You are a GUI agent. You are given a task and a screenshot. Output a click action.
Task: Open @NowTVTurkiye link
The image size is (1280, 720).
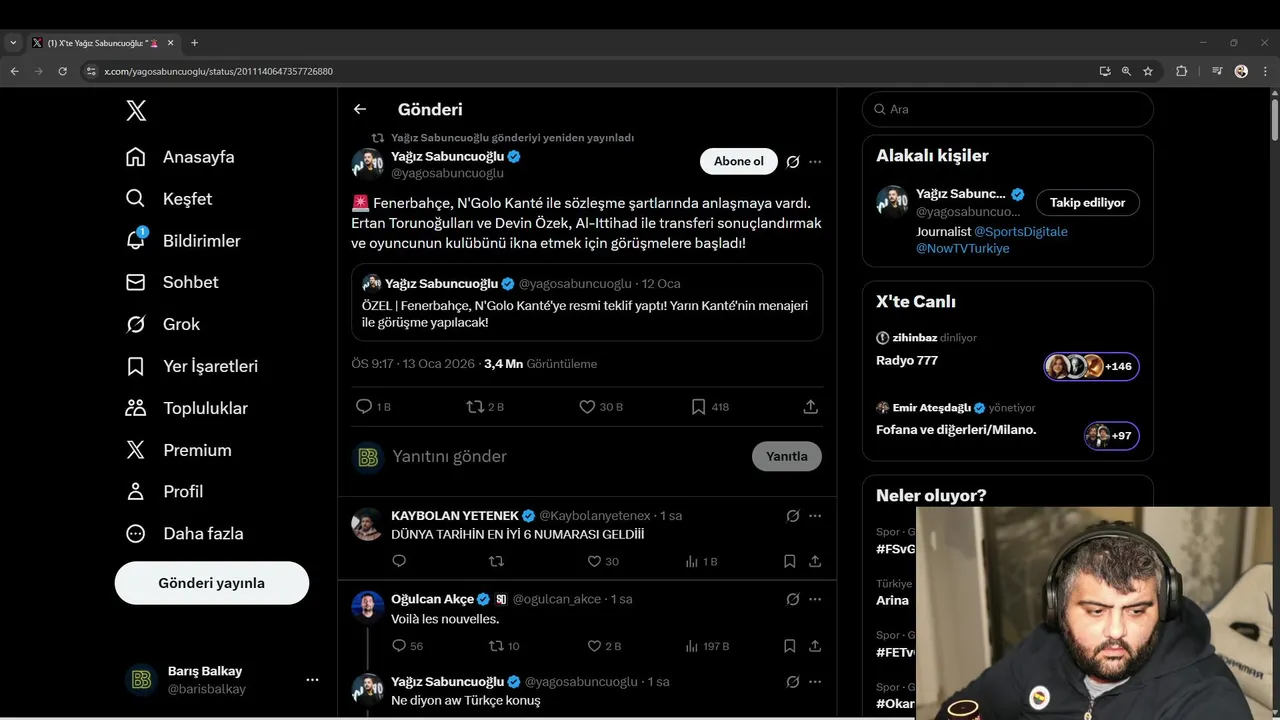pos(963,248)
